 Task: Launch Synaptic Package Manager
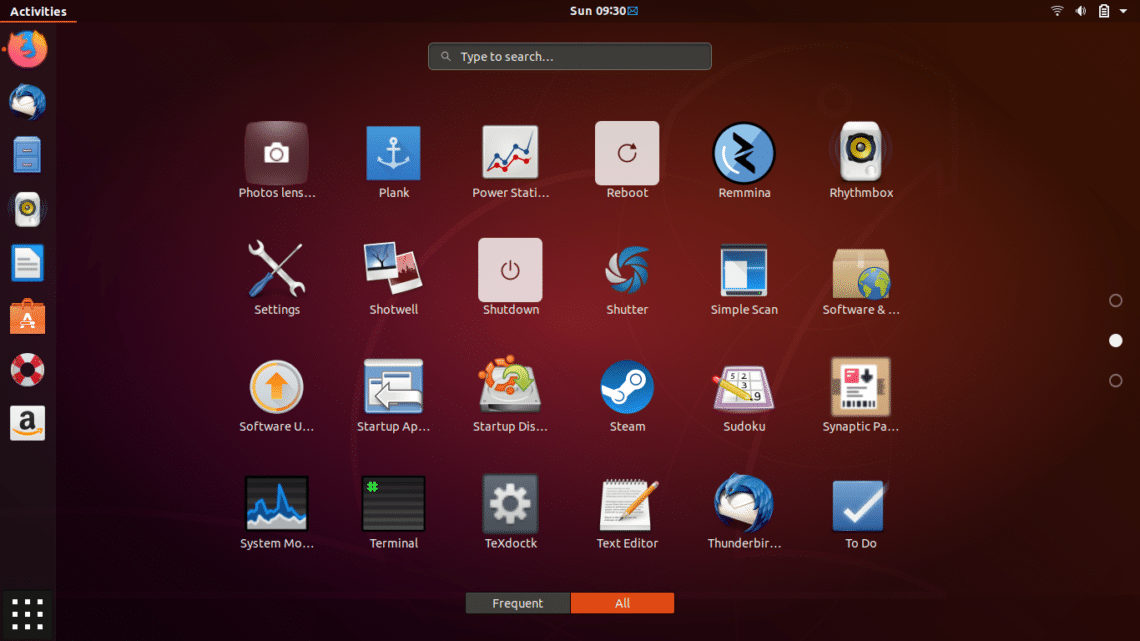click(860, 387)
